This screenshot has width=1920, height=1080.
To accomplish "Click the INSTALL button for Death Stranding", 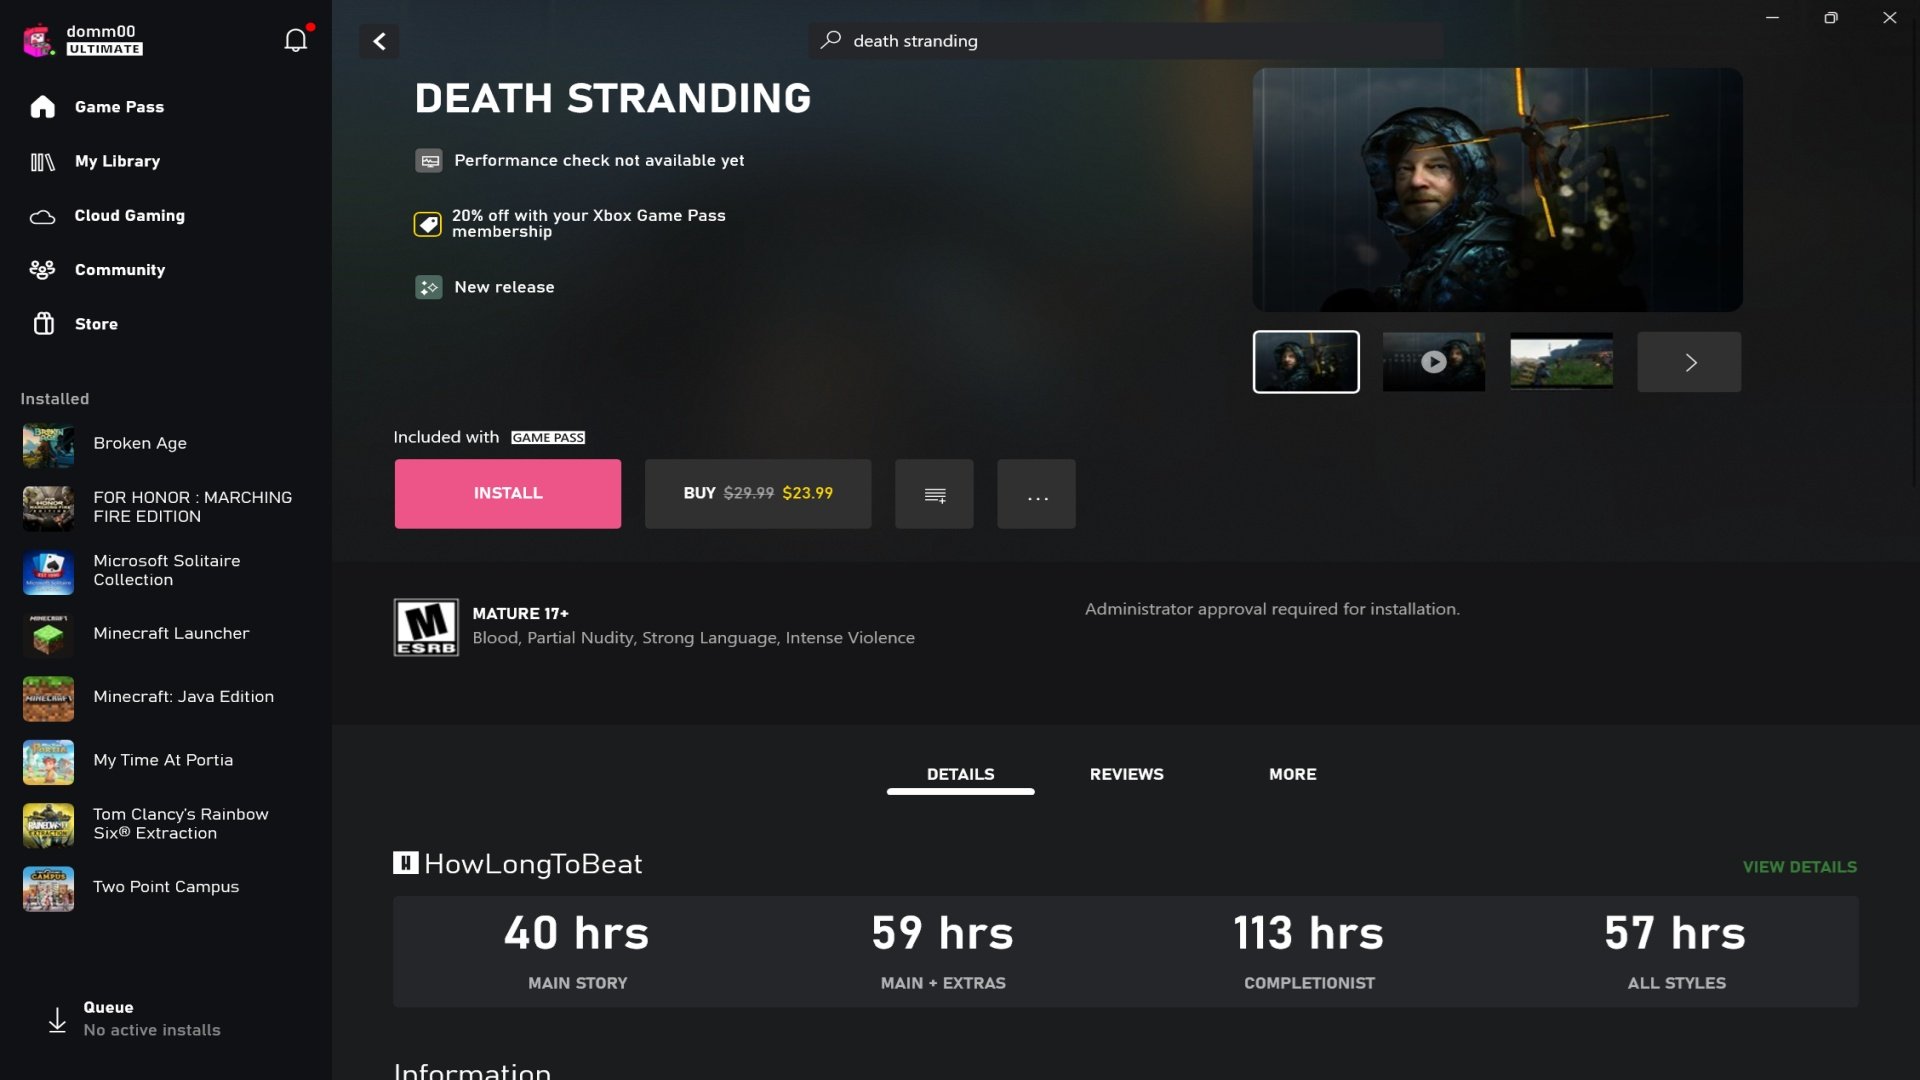I will click(508, 493).
